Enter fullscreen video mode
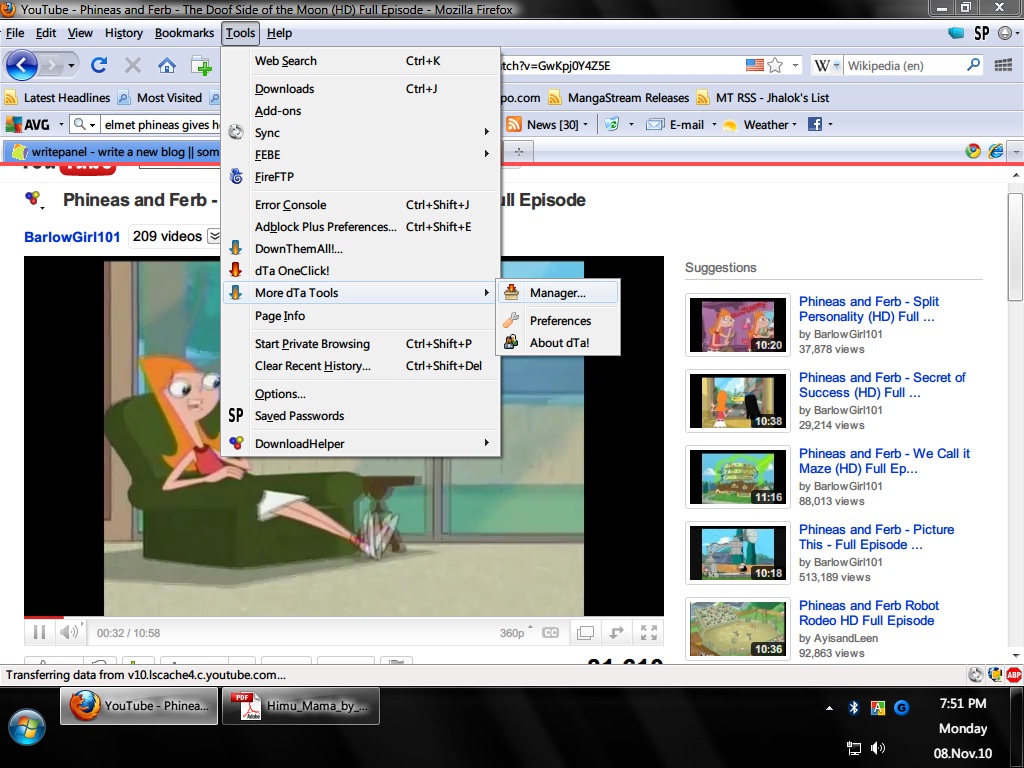Viewport: 1024px width, 768px height. click(648, 632)
